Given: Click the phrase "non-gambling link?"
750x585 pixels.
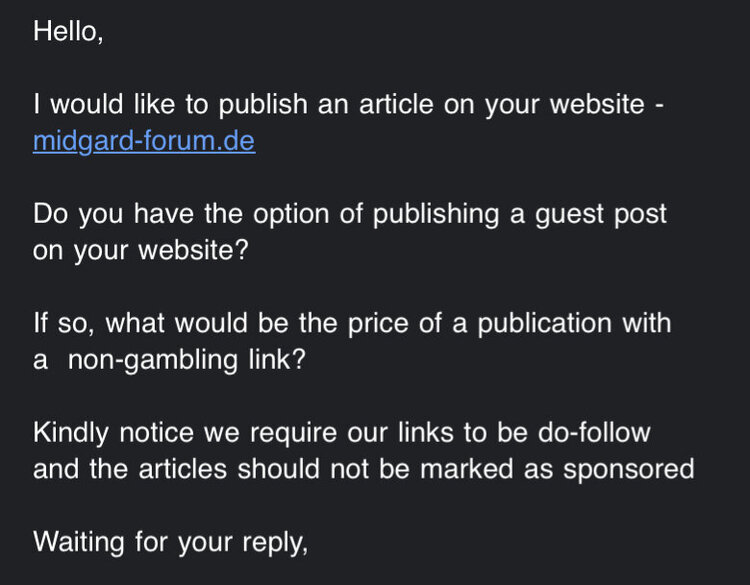Looking at the screenshot, I should click(x=186, y=360).
